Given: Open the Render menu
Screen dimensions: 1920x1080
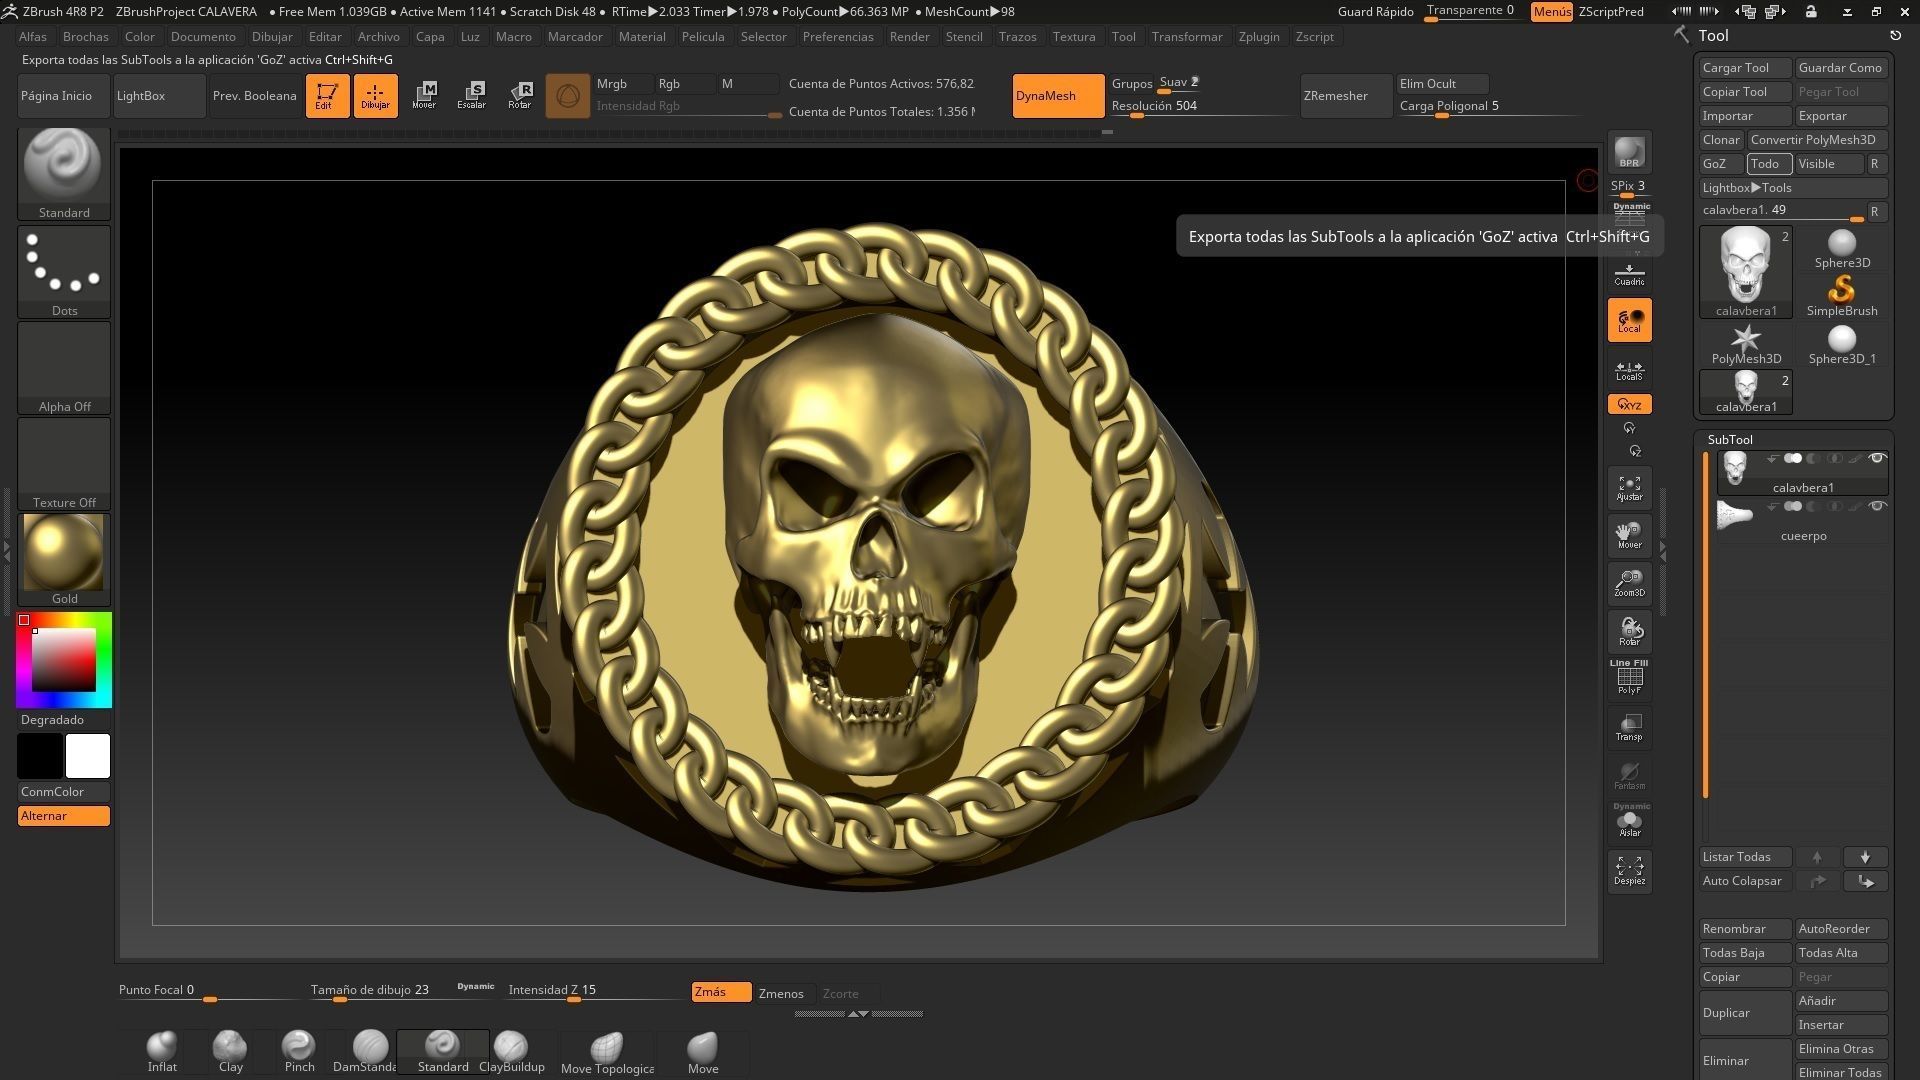Looking at the screenshot, I should 909,36.
